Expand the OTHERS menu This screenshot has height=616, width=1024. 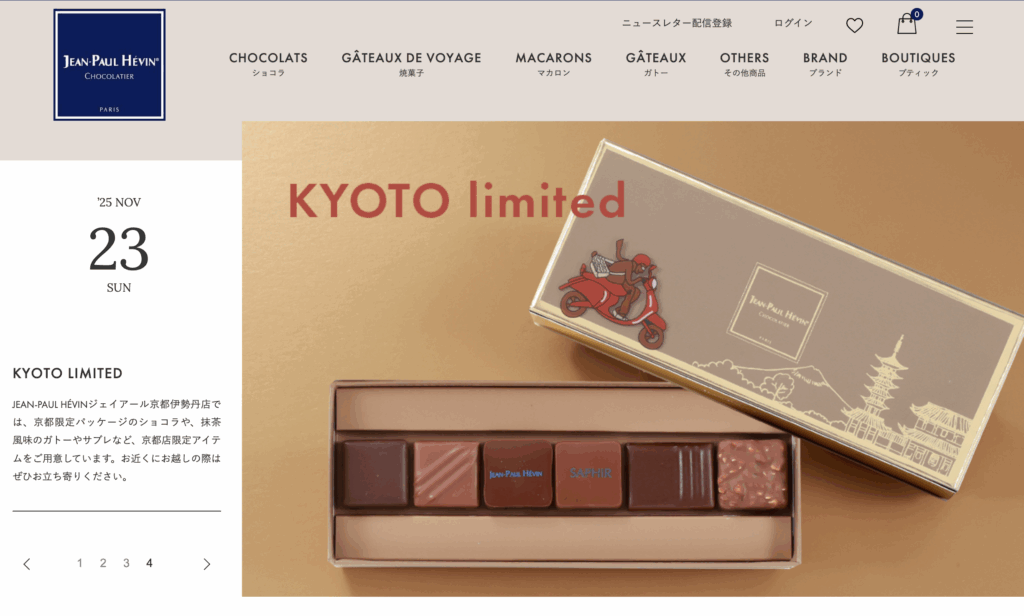tap(744, 64)
